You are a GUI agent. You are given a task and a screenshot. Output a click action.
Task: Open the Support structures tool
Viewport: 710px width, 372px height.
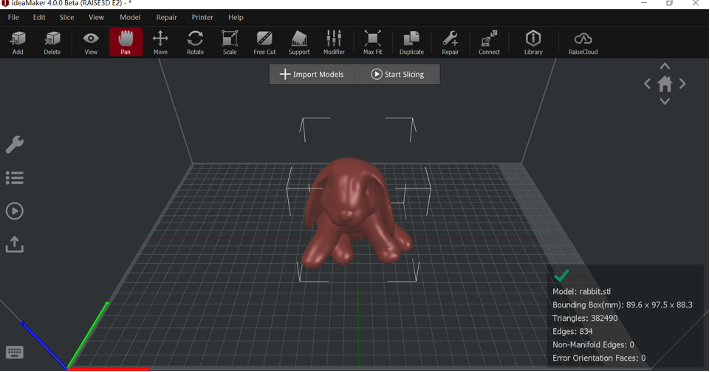(x=299, y=43)
